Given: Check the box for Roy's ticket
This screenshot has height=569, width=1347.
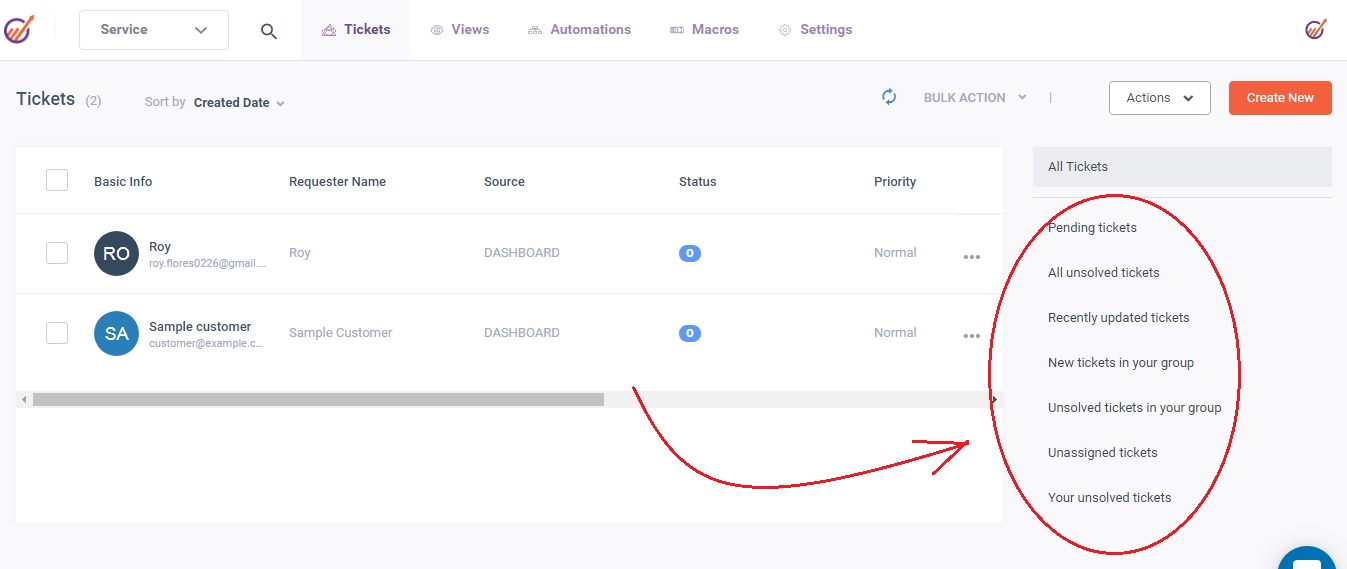Looking at the screenshot, I should (x=57, y=253).
